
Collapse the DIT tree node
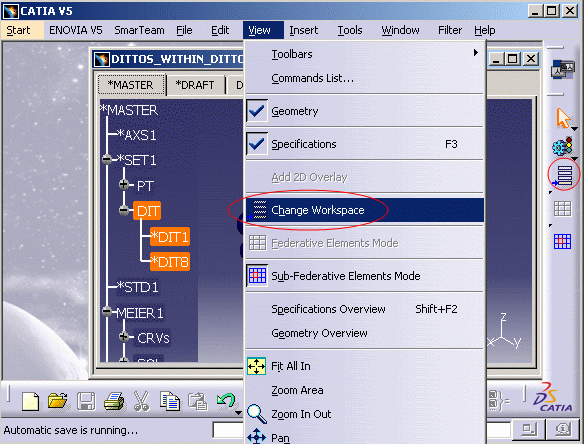[x=124, y=210]
